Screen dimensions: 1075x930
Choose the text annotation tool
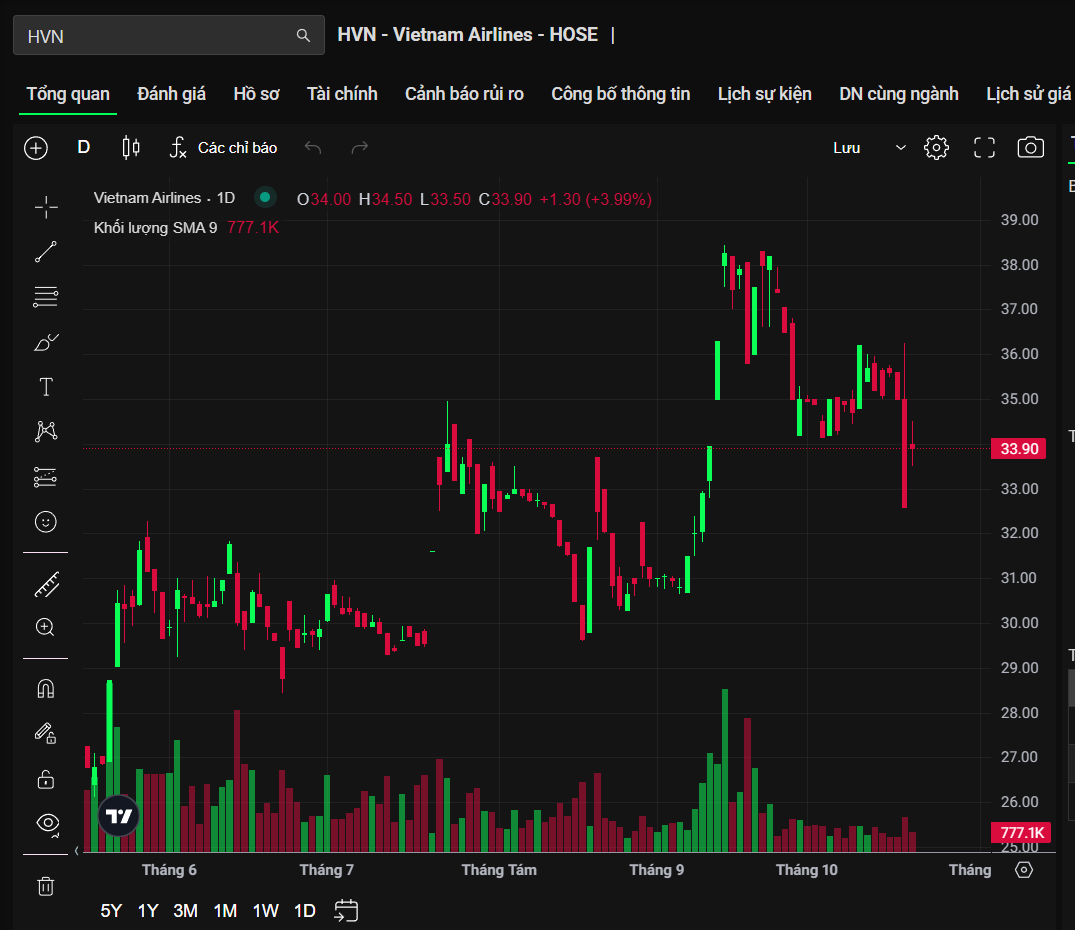[46, 387]
